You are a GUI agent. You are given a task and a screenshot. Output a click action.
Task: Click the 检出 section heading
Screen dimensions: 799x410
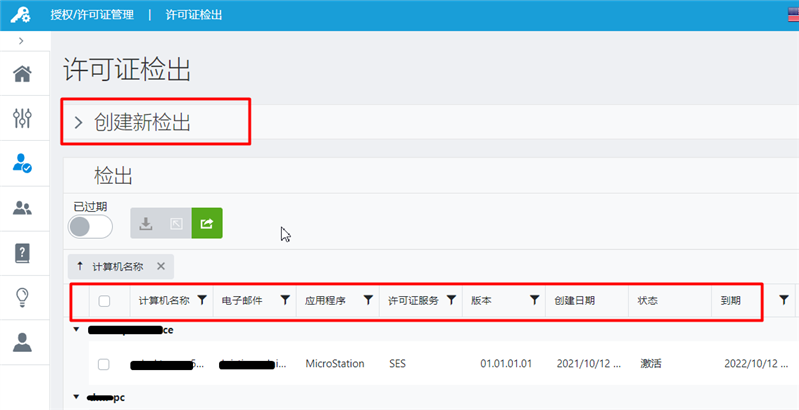tap(113, 176)
